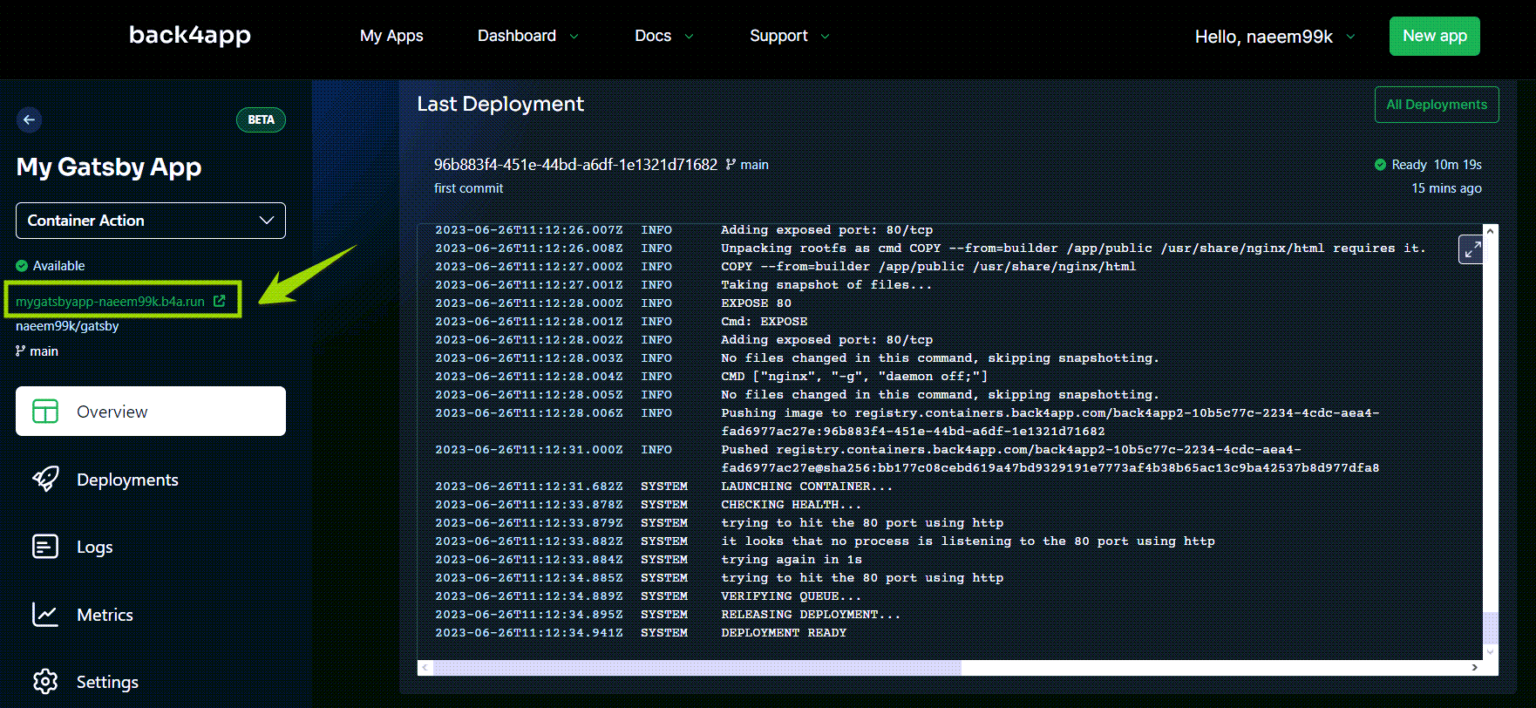
Task: Go to My Apps in top navigation
Action: [x=391, y=36]
